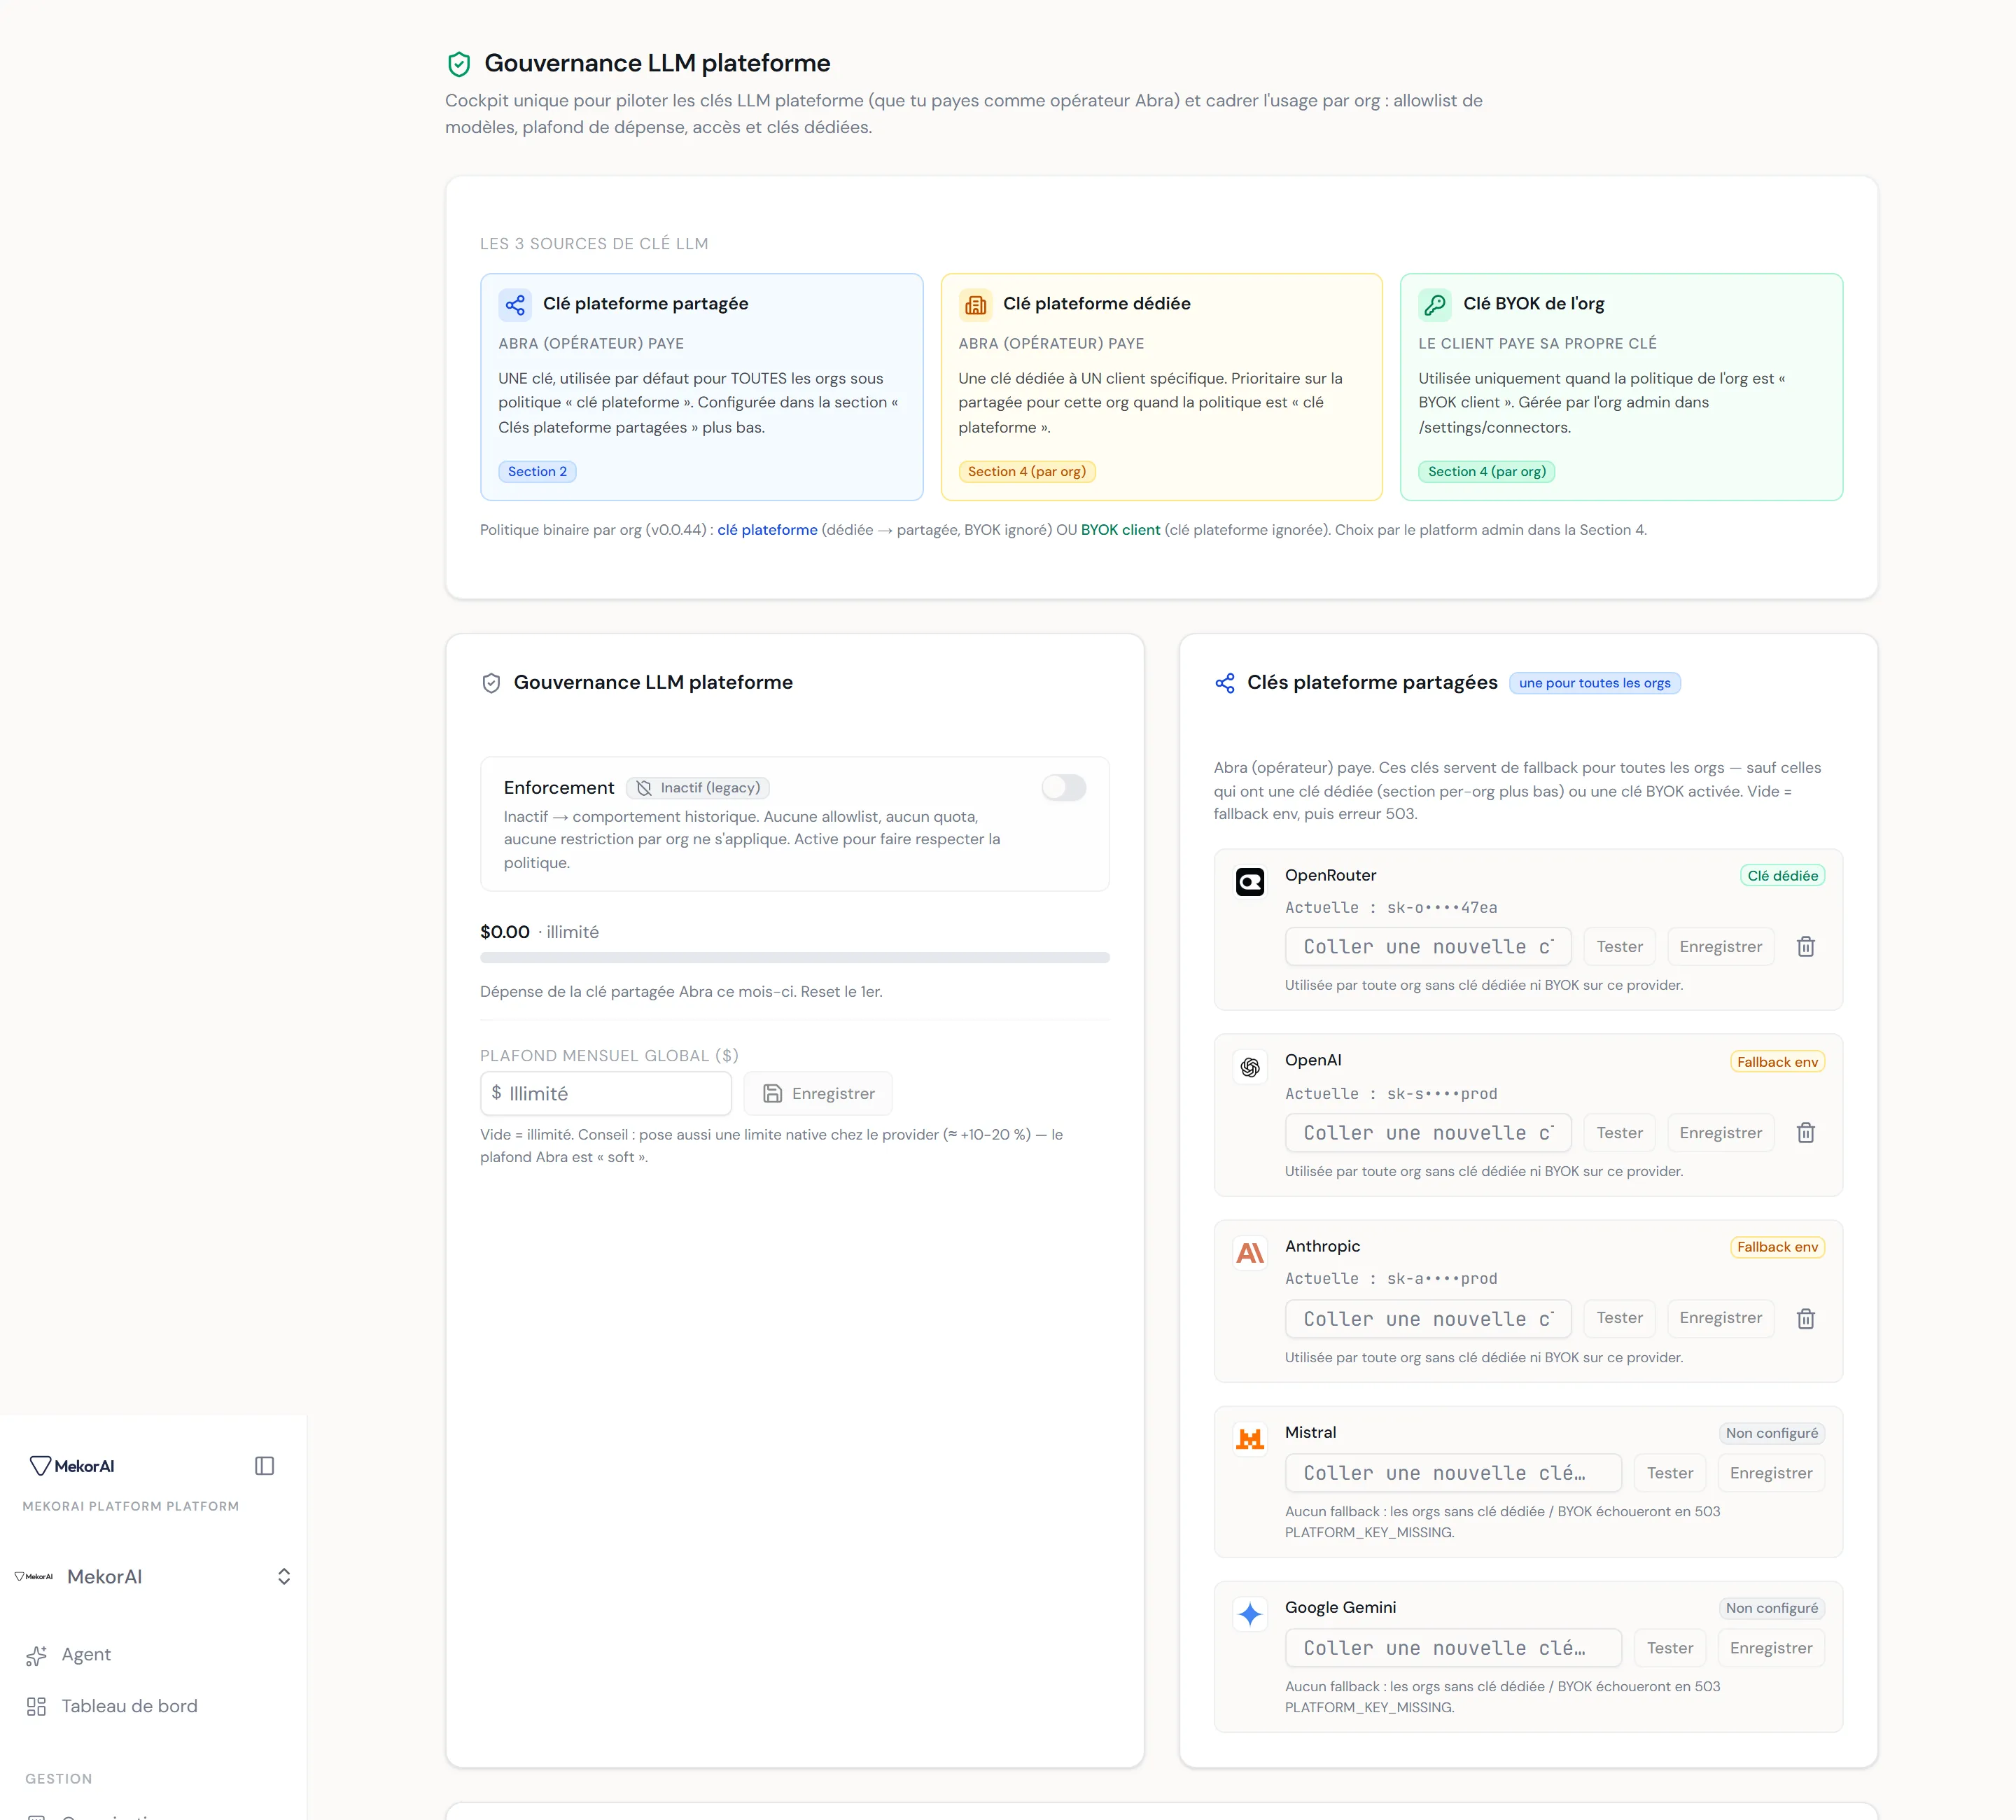2016x1820 pixels.
Task: Click the share icon on Clé plateforme partagée card
Action: [515, 304]
